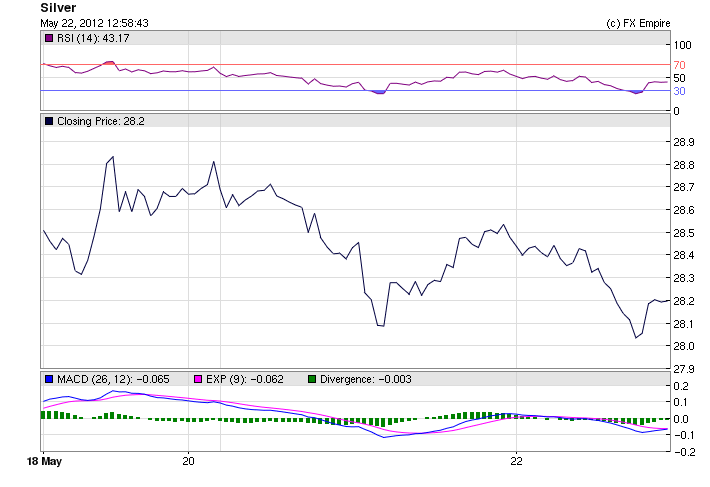The width and height of the screenshot is (710, 487).
Task: Click the red '70' RSI axis label
Action: [x=679, y=65]
